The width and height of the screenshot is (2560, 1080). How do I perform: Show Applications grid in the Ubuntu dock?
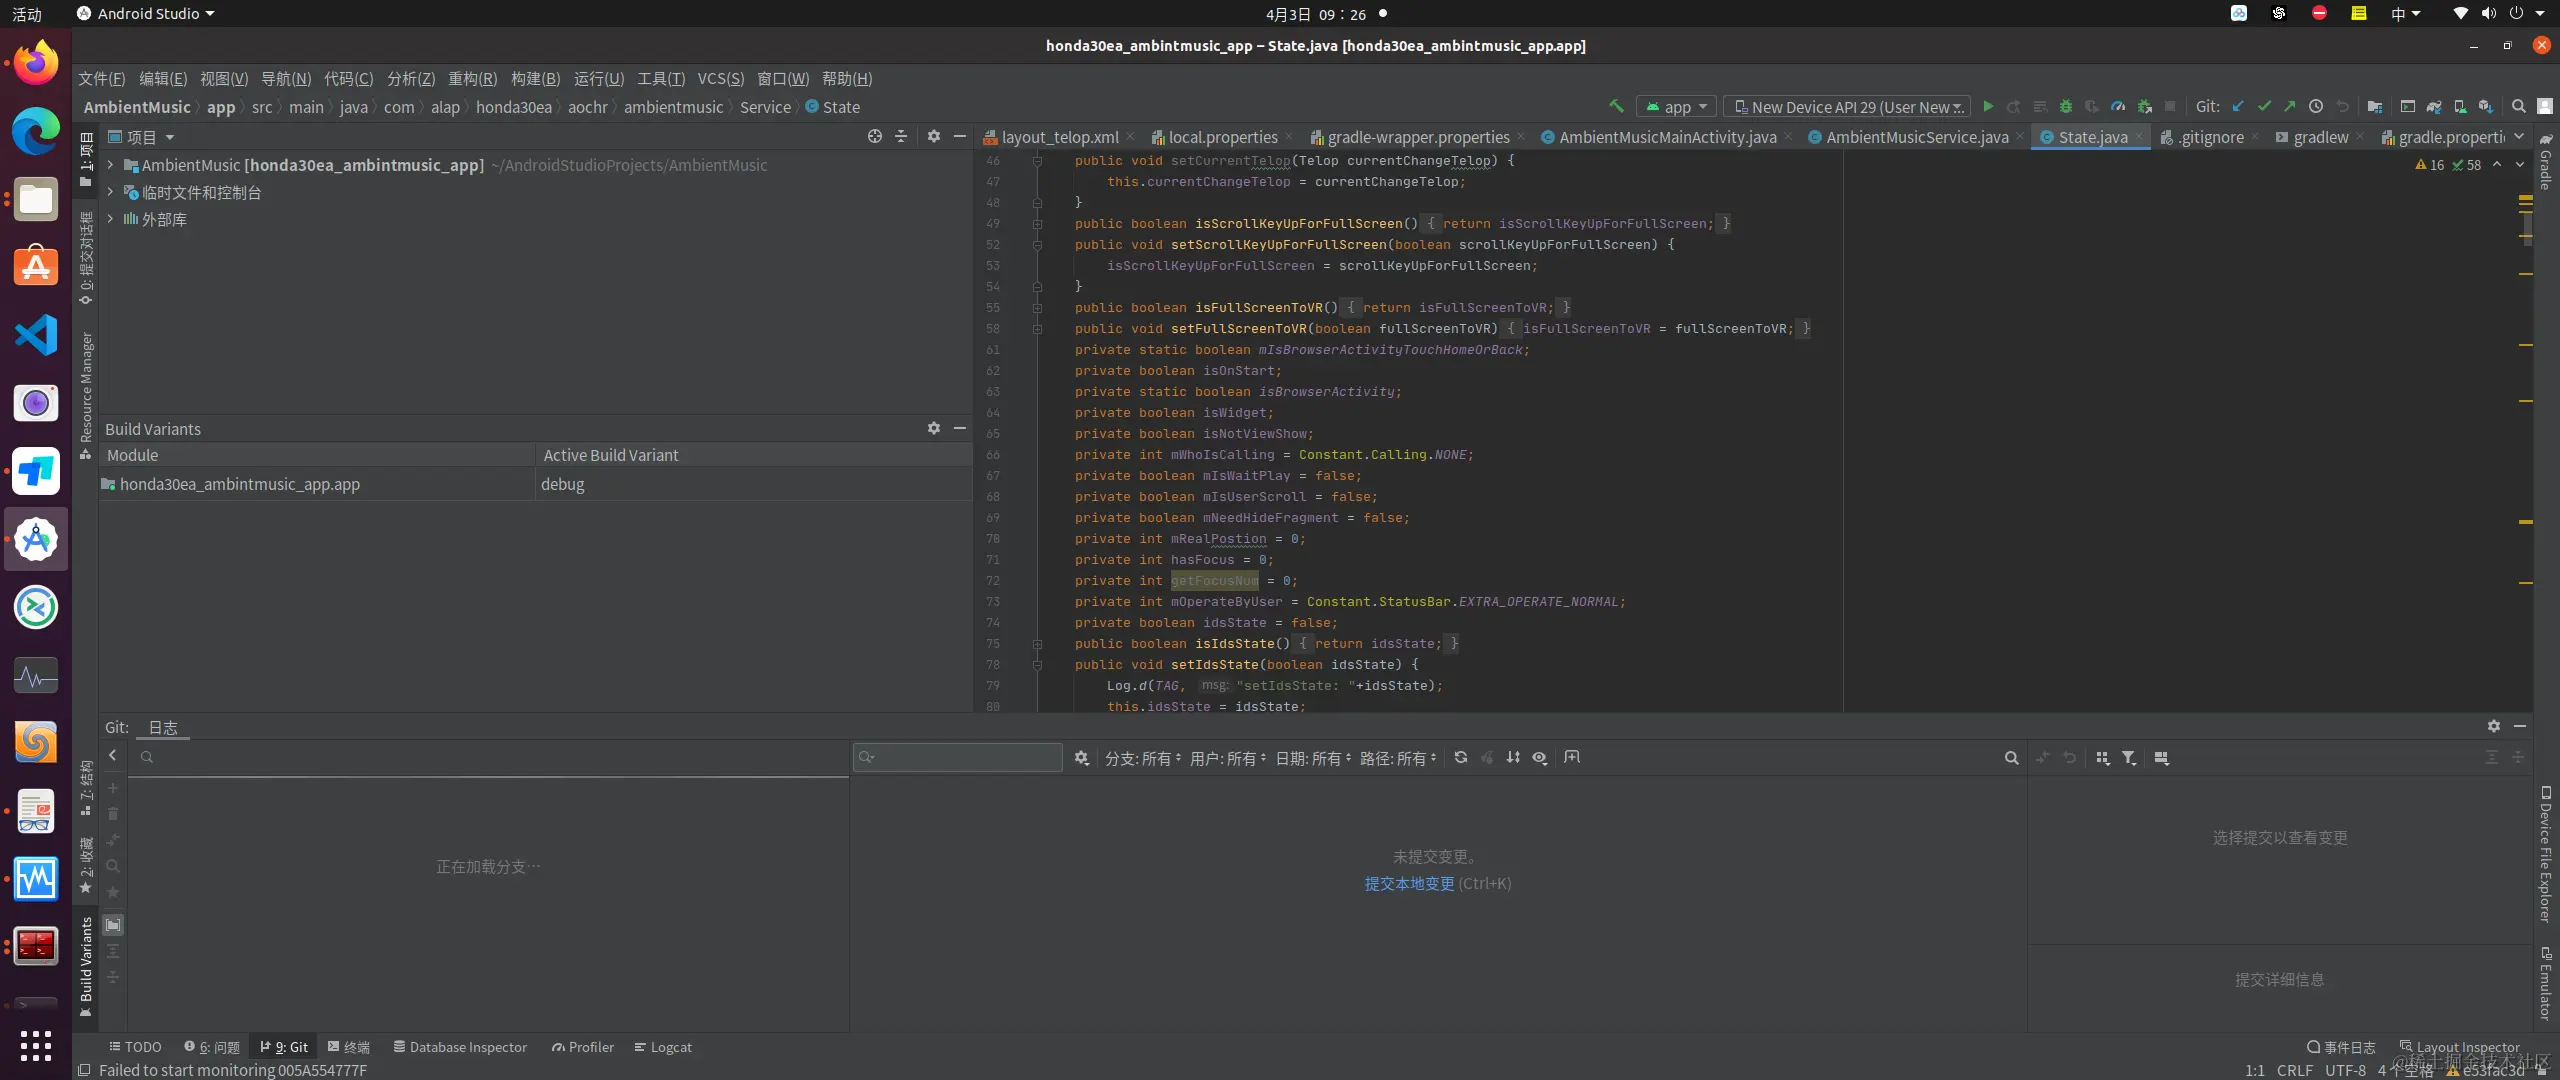point(36,1046)
